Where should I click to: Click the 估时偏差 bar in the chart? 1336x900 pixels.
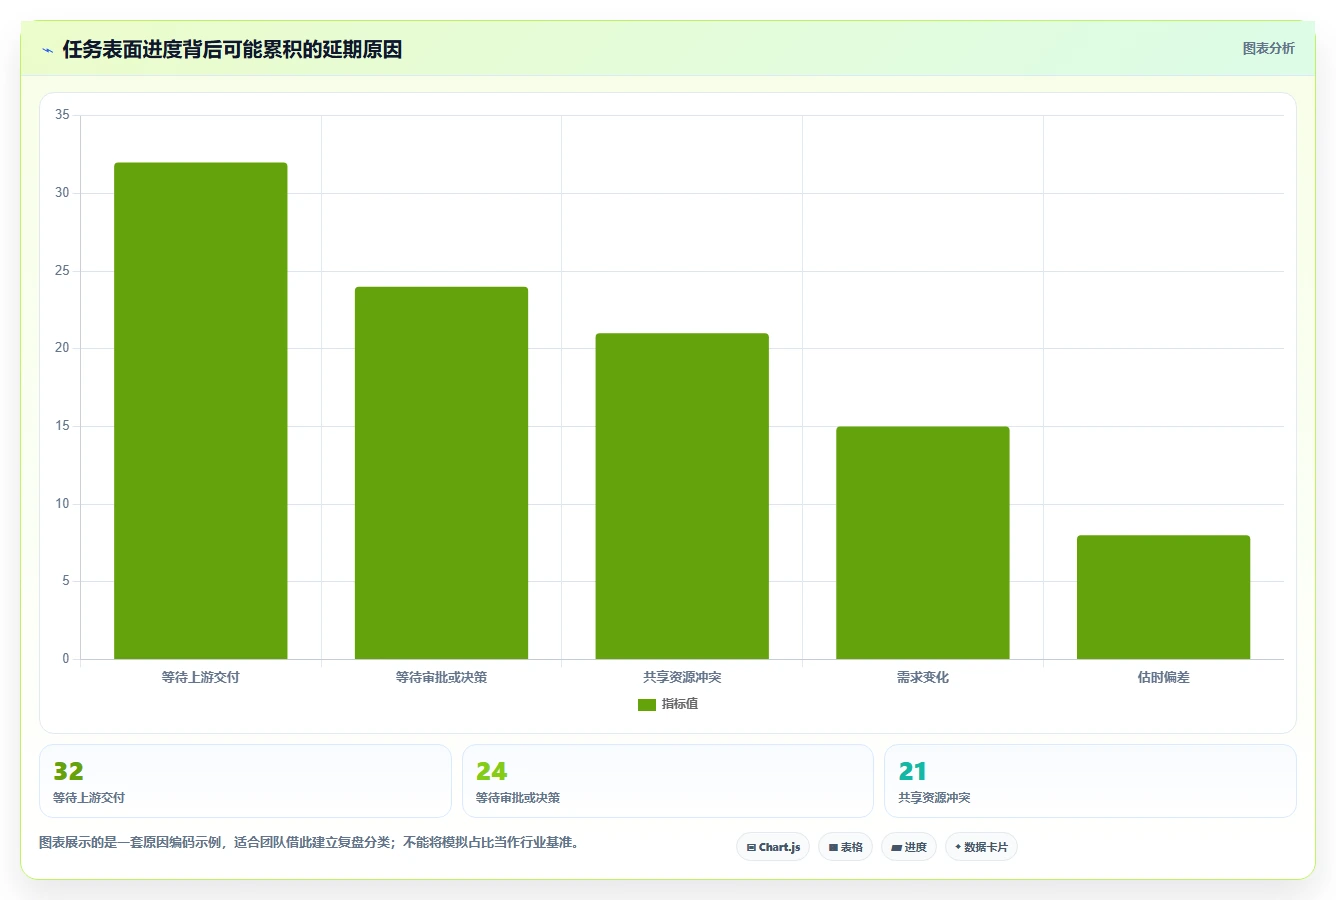click(x=1163, y=597)
